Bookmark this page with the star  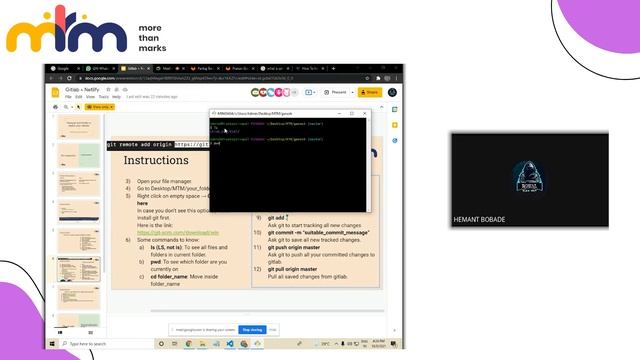point(367,78)
